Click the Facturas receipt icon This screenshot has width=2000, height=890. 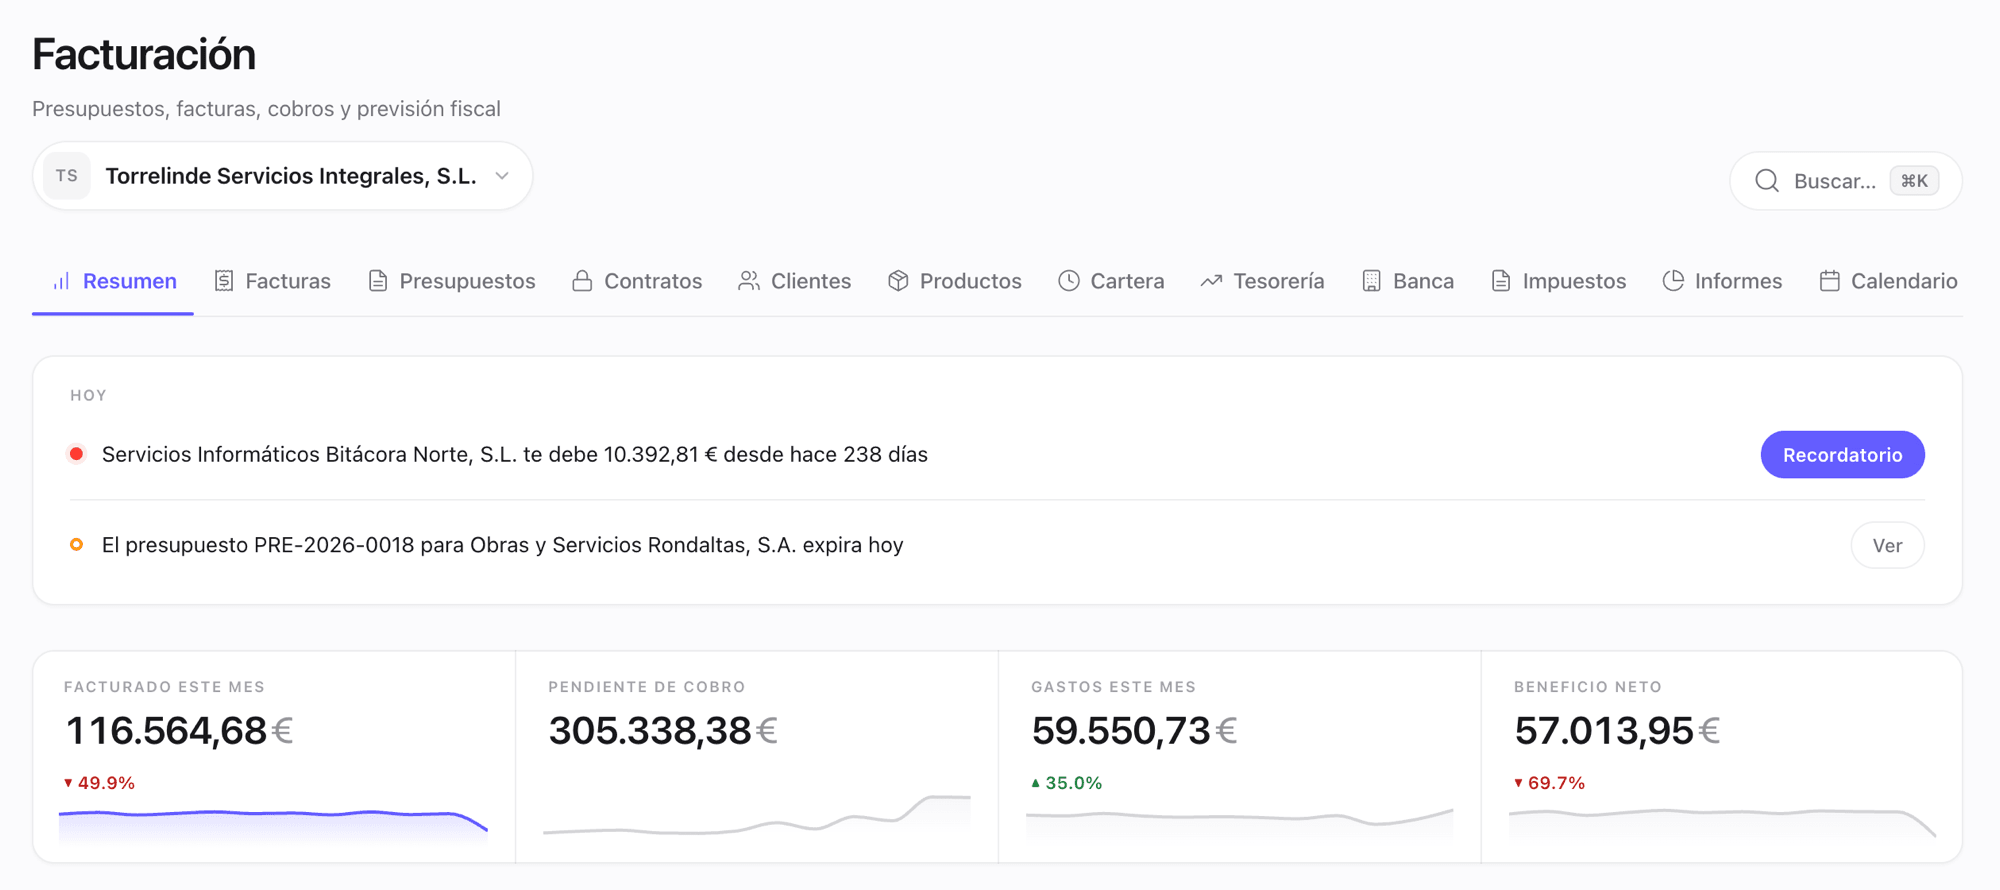tap(224, 281)
